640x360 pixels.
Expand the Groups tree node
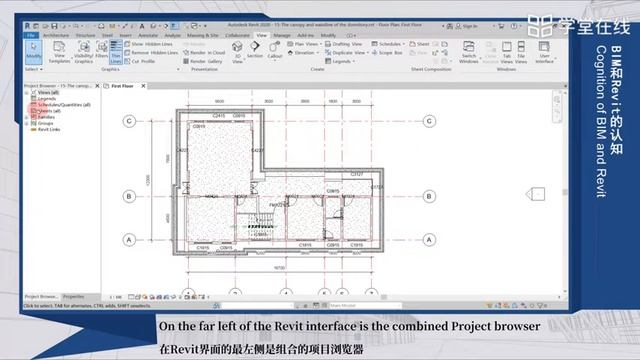[27, 123]
